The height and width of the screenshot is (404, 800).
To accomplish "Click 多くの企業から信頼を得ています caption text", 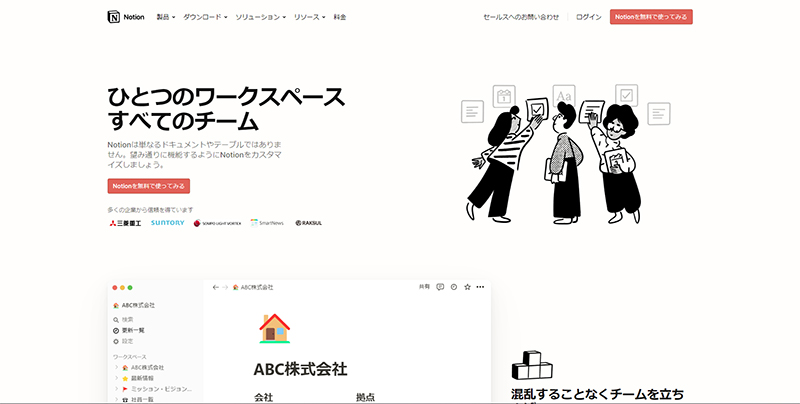I will [151, 210].
